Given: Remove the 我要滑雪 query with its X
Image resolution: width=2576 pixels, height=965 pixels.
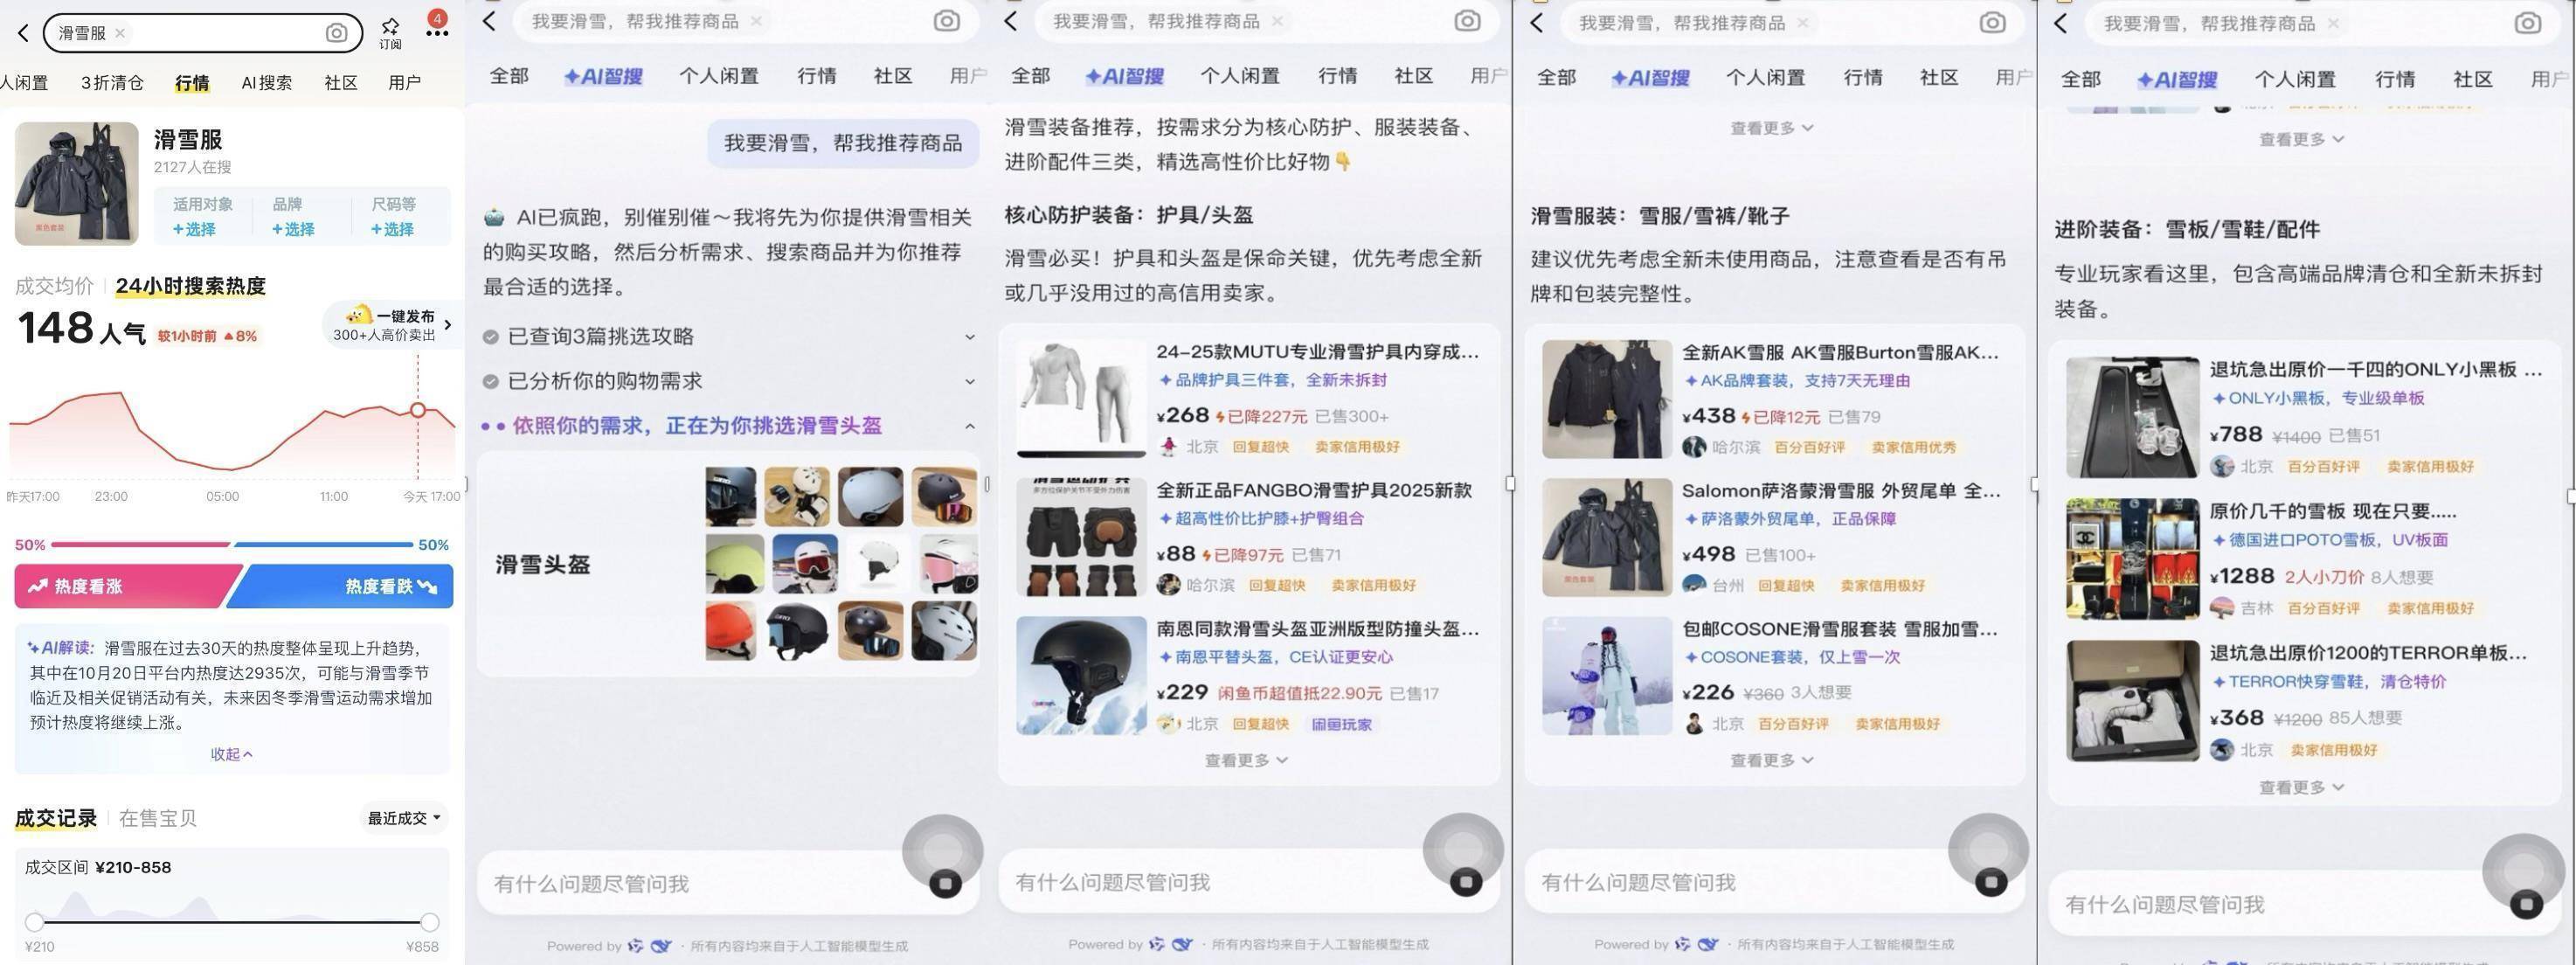Looking at the screenshot, I should (757, 20).
